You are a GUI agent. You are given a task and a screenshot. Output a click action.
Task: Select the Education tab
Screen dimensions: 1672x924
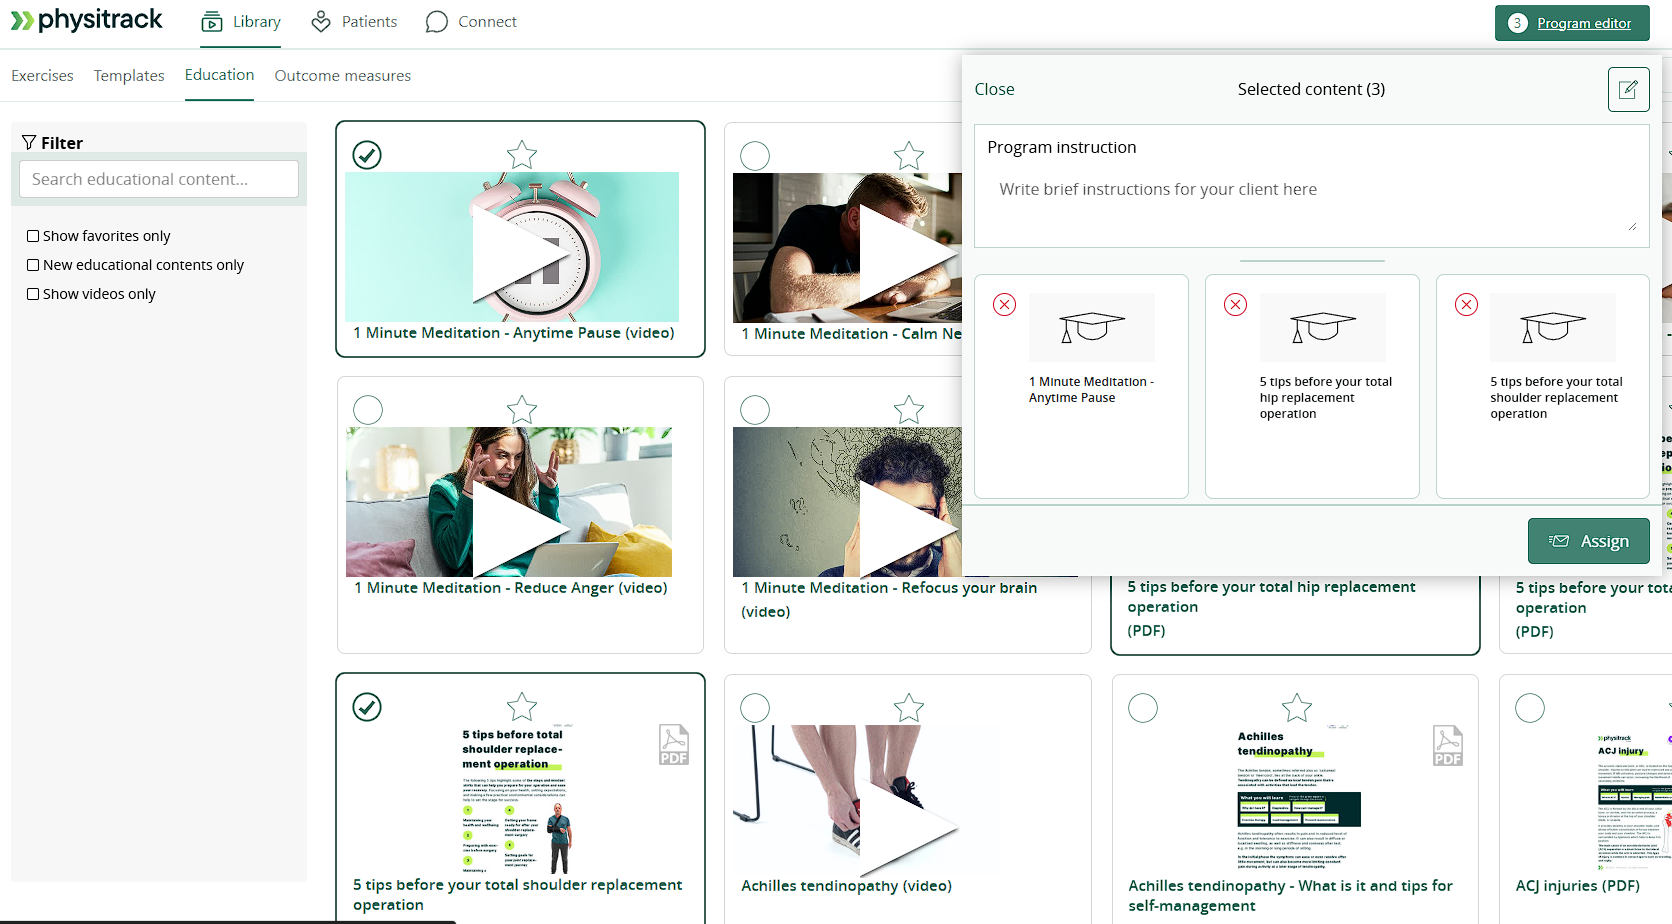click(219, 75)
